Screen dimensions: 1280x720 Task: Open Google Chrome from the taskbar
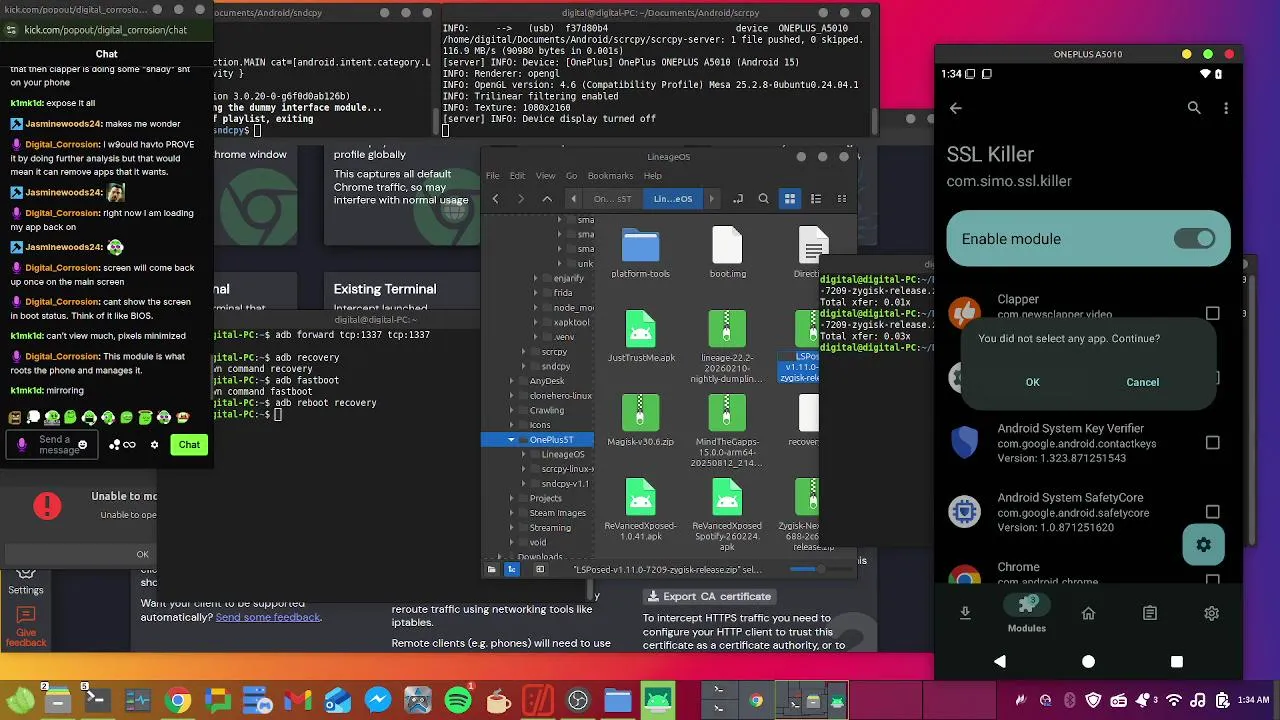[x=178, y=700]
